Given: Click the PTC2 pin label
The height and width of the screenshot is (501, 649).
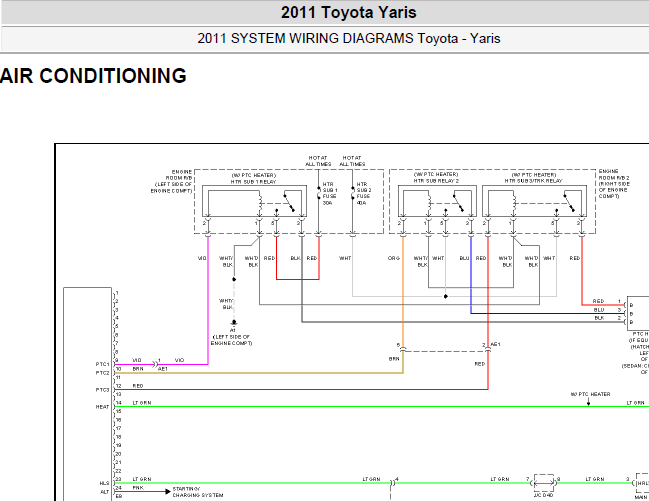Looking at the screenshot, I should 102,373.
